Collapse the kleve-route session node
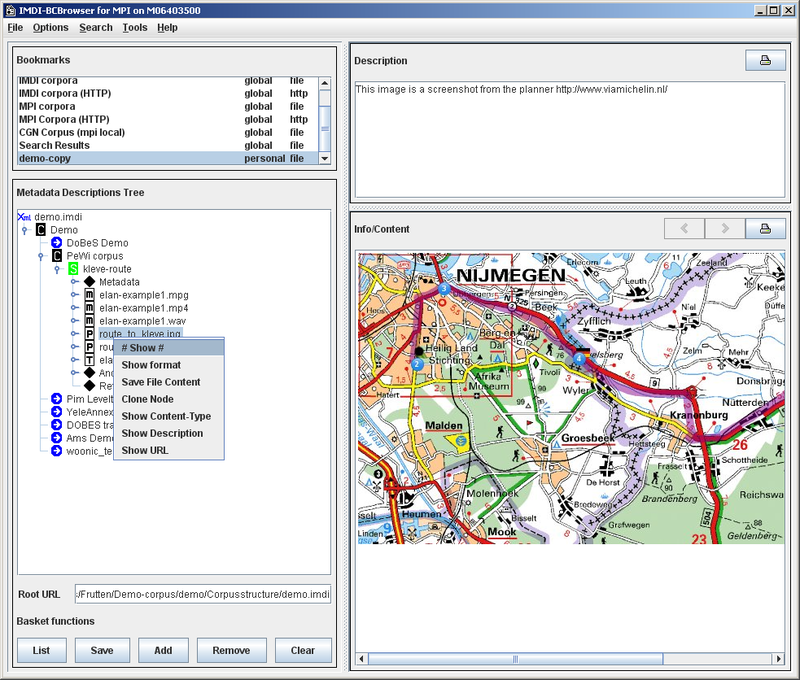 pyautogui.click(x=57, y=269)
